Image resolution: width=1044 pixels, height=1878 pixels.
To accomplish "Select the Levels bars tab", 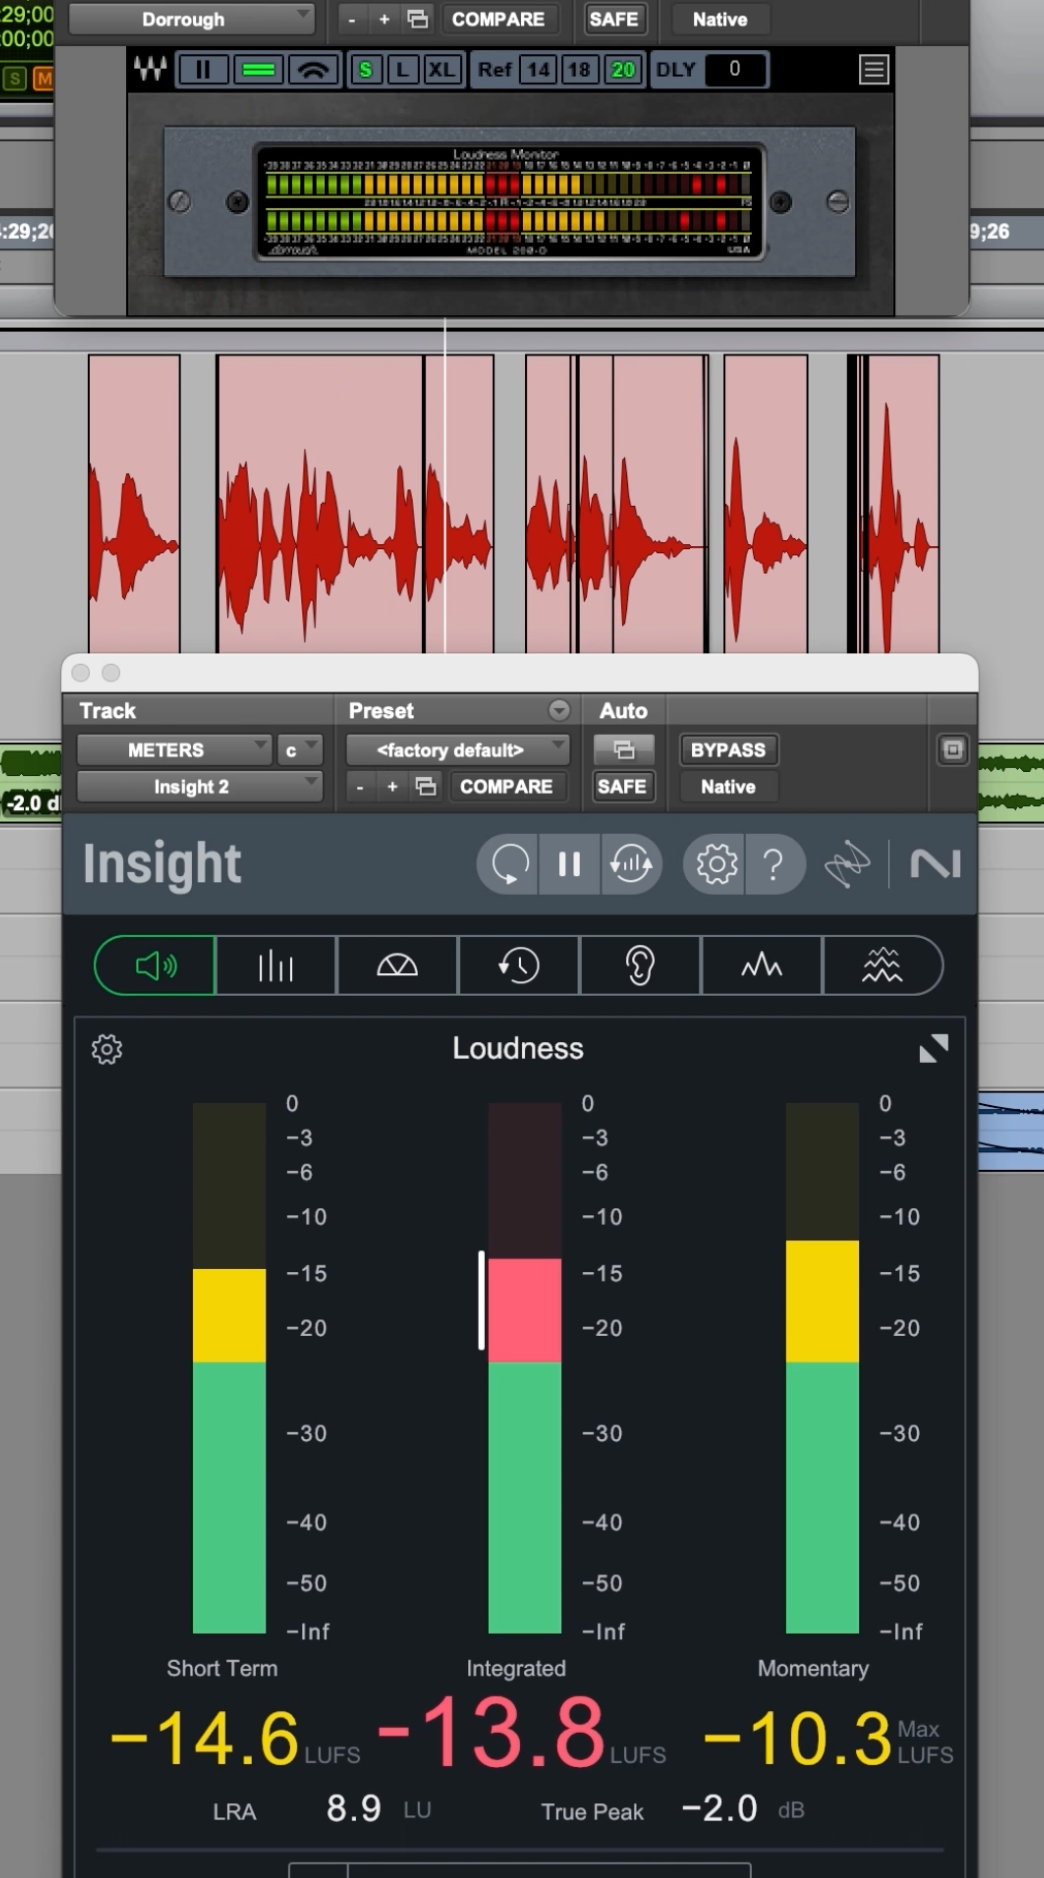I will (276, 965).
